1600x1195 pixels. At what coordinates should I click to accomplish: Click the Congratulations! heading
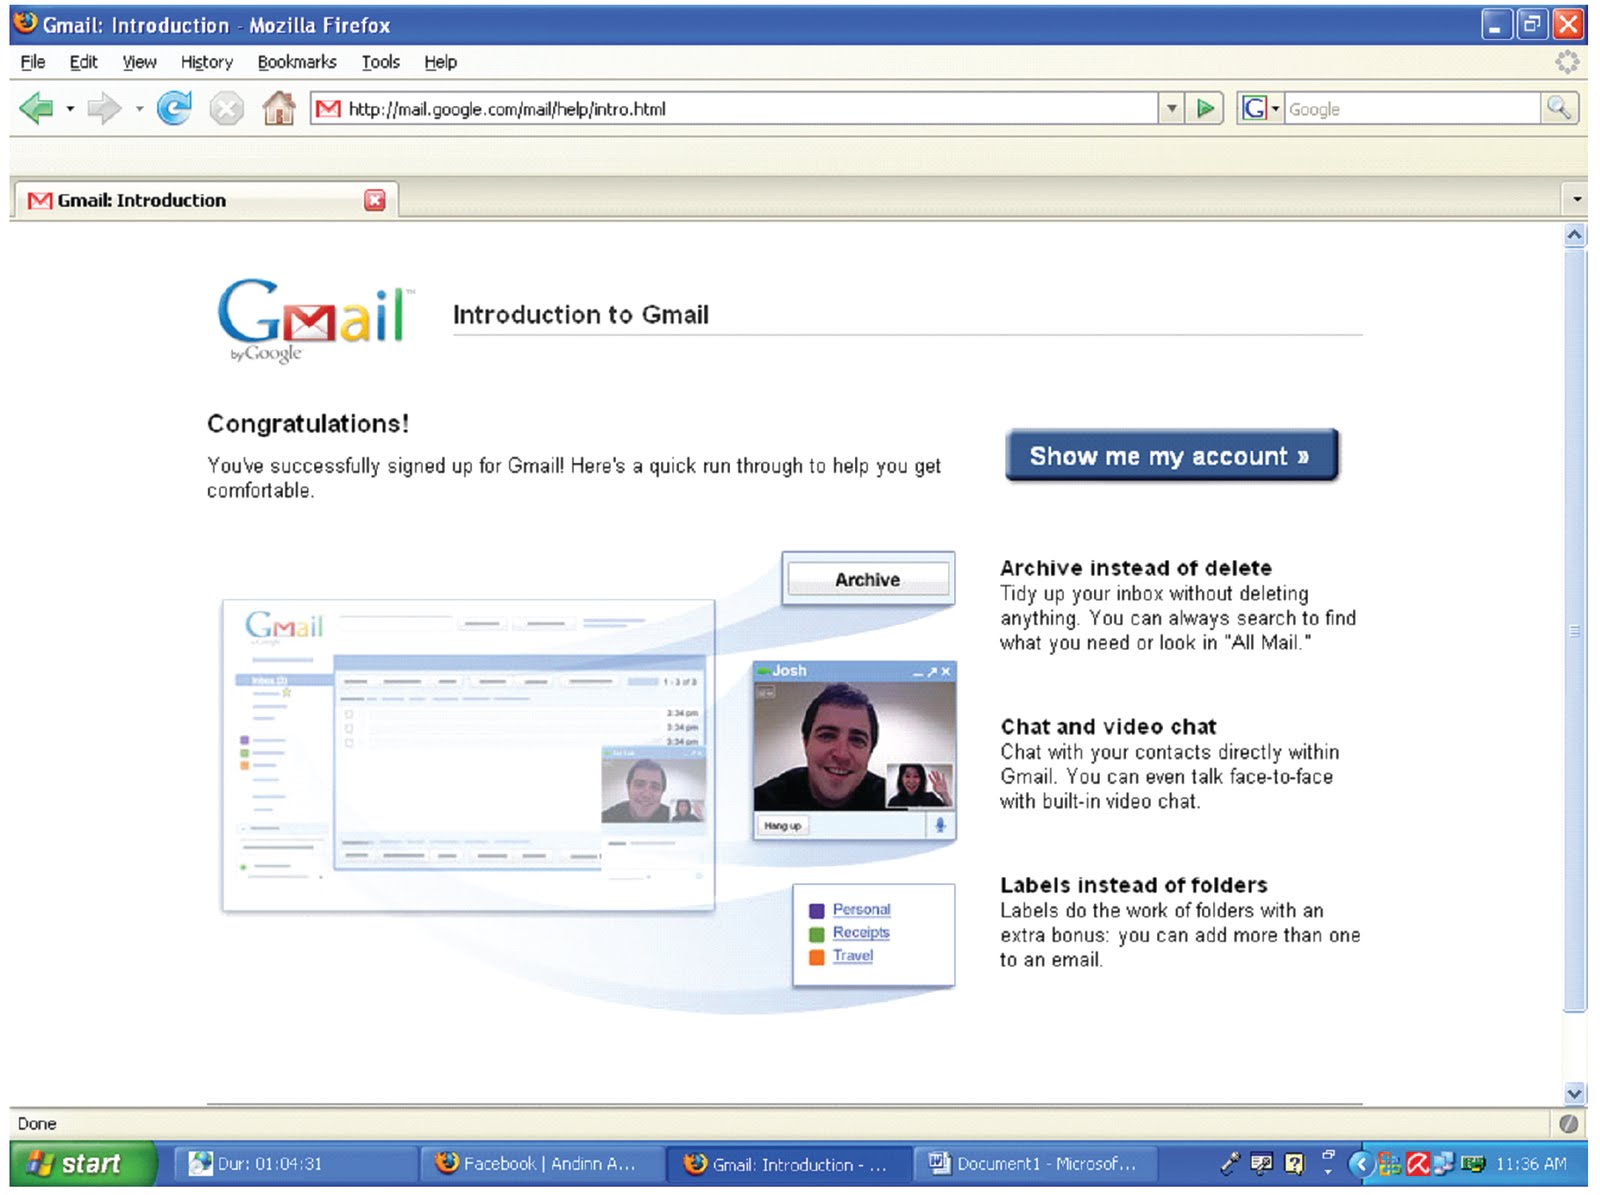tap(308, 424)
